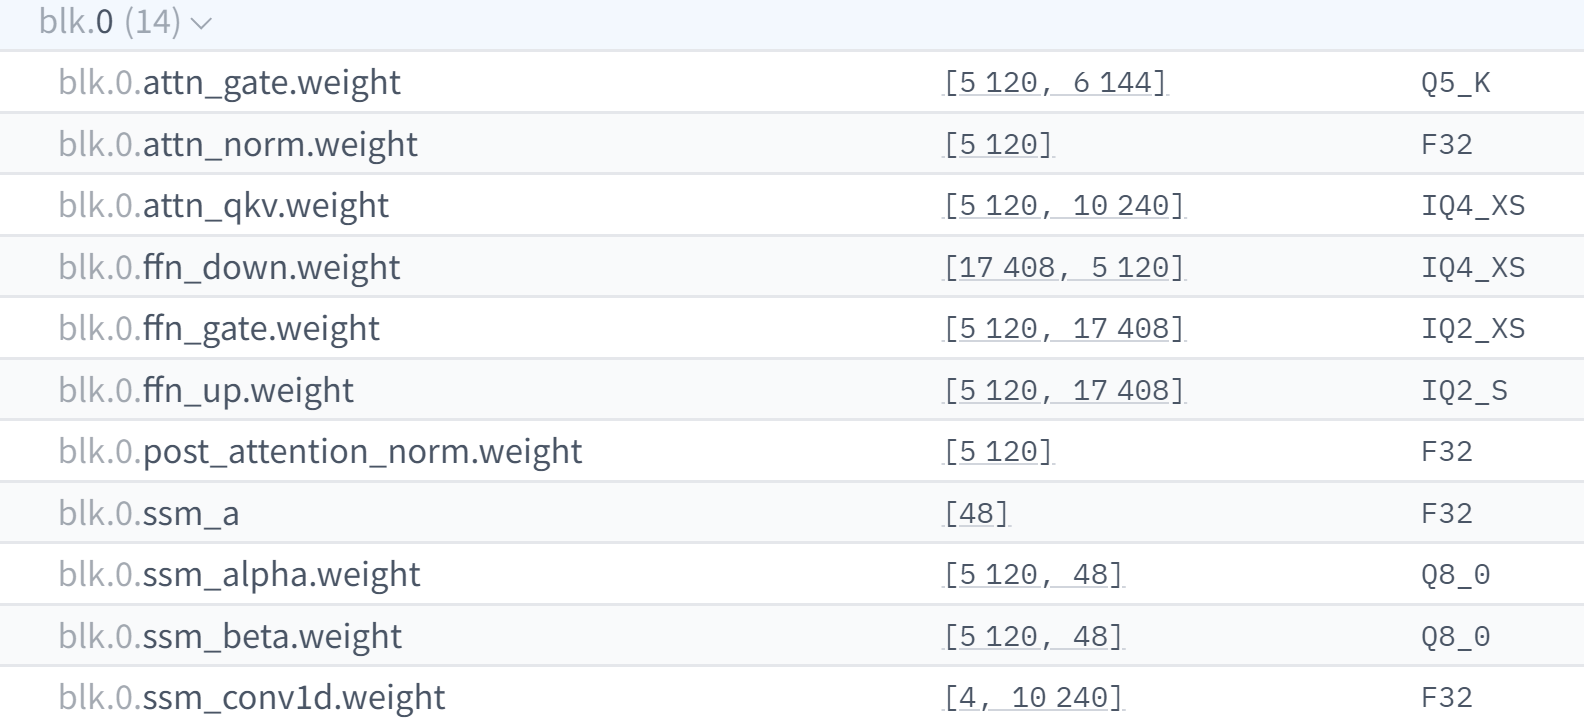The height and width of the screenshot is (720, 1584).
Task: Click the Q5_K quantization type label
Action: [x=1455, y=83]
